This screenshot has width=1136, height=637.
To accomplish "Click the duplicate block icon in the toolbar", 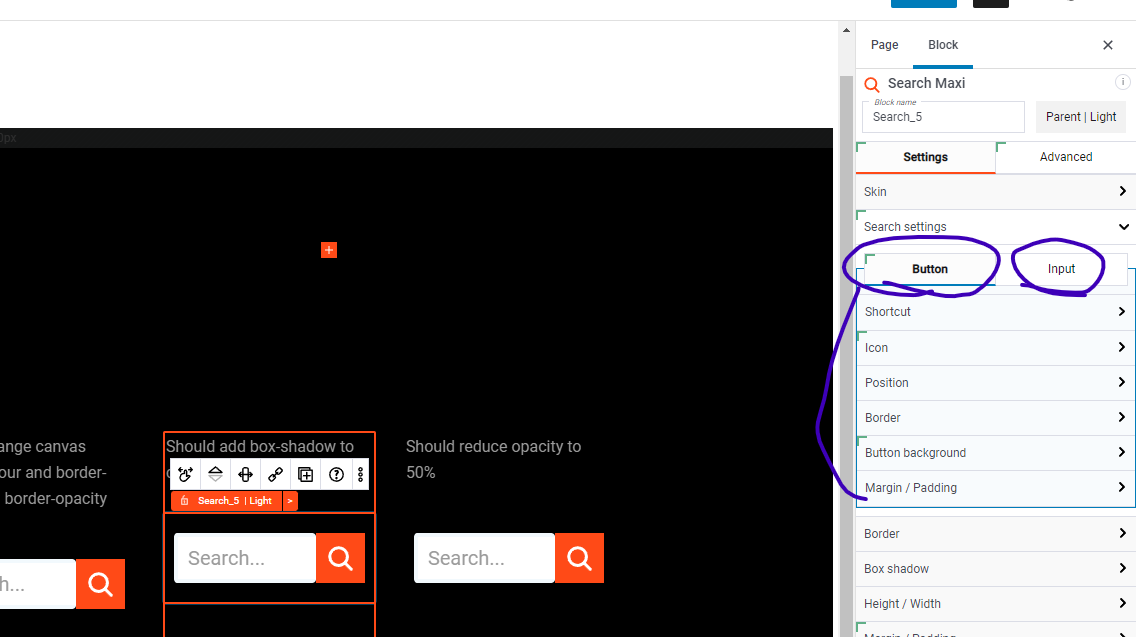I will point(305,474).
